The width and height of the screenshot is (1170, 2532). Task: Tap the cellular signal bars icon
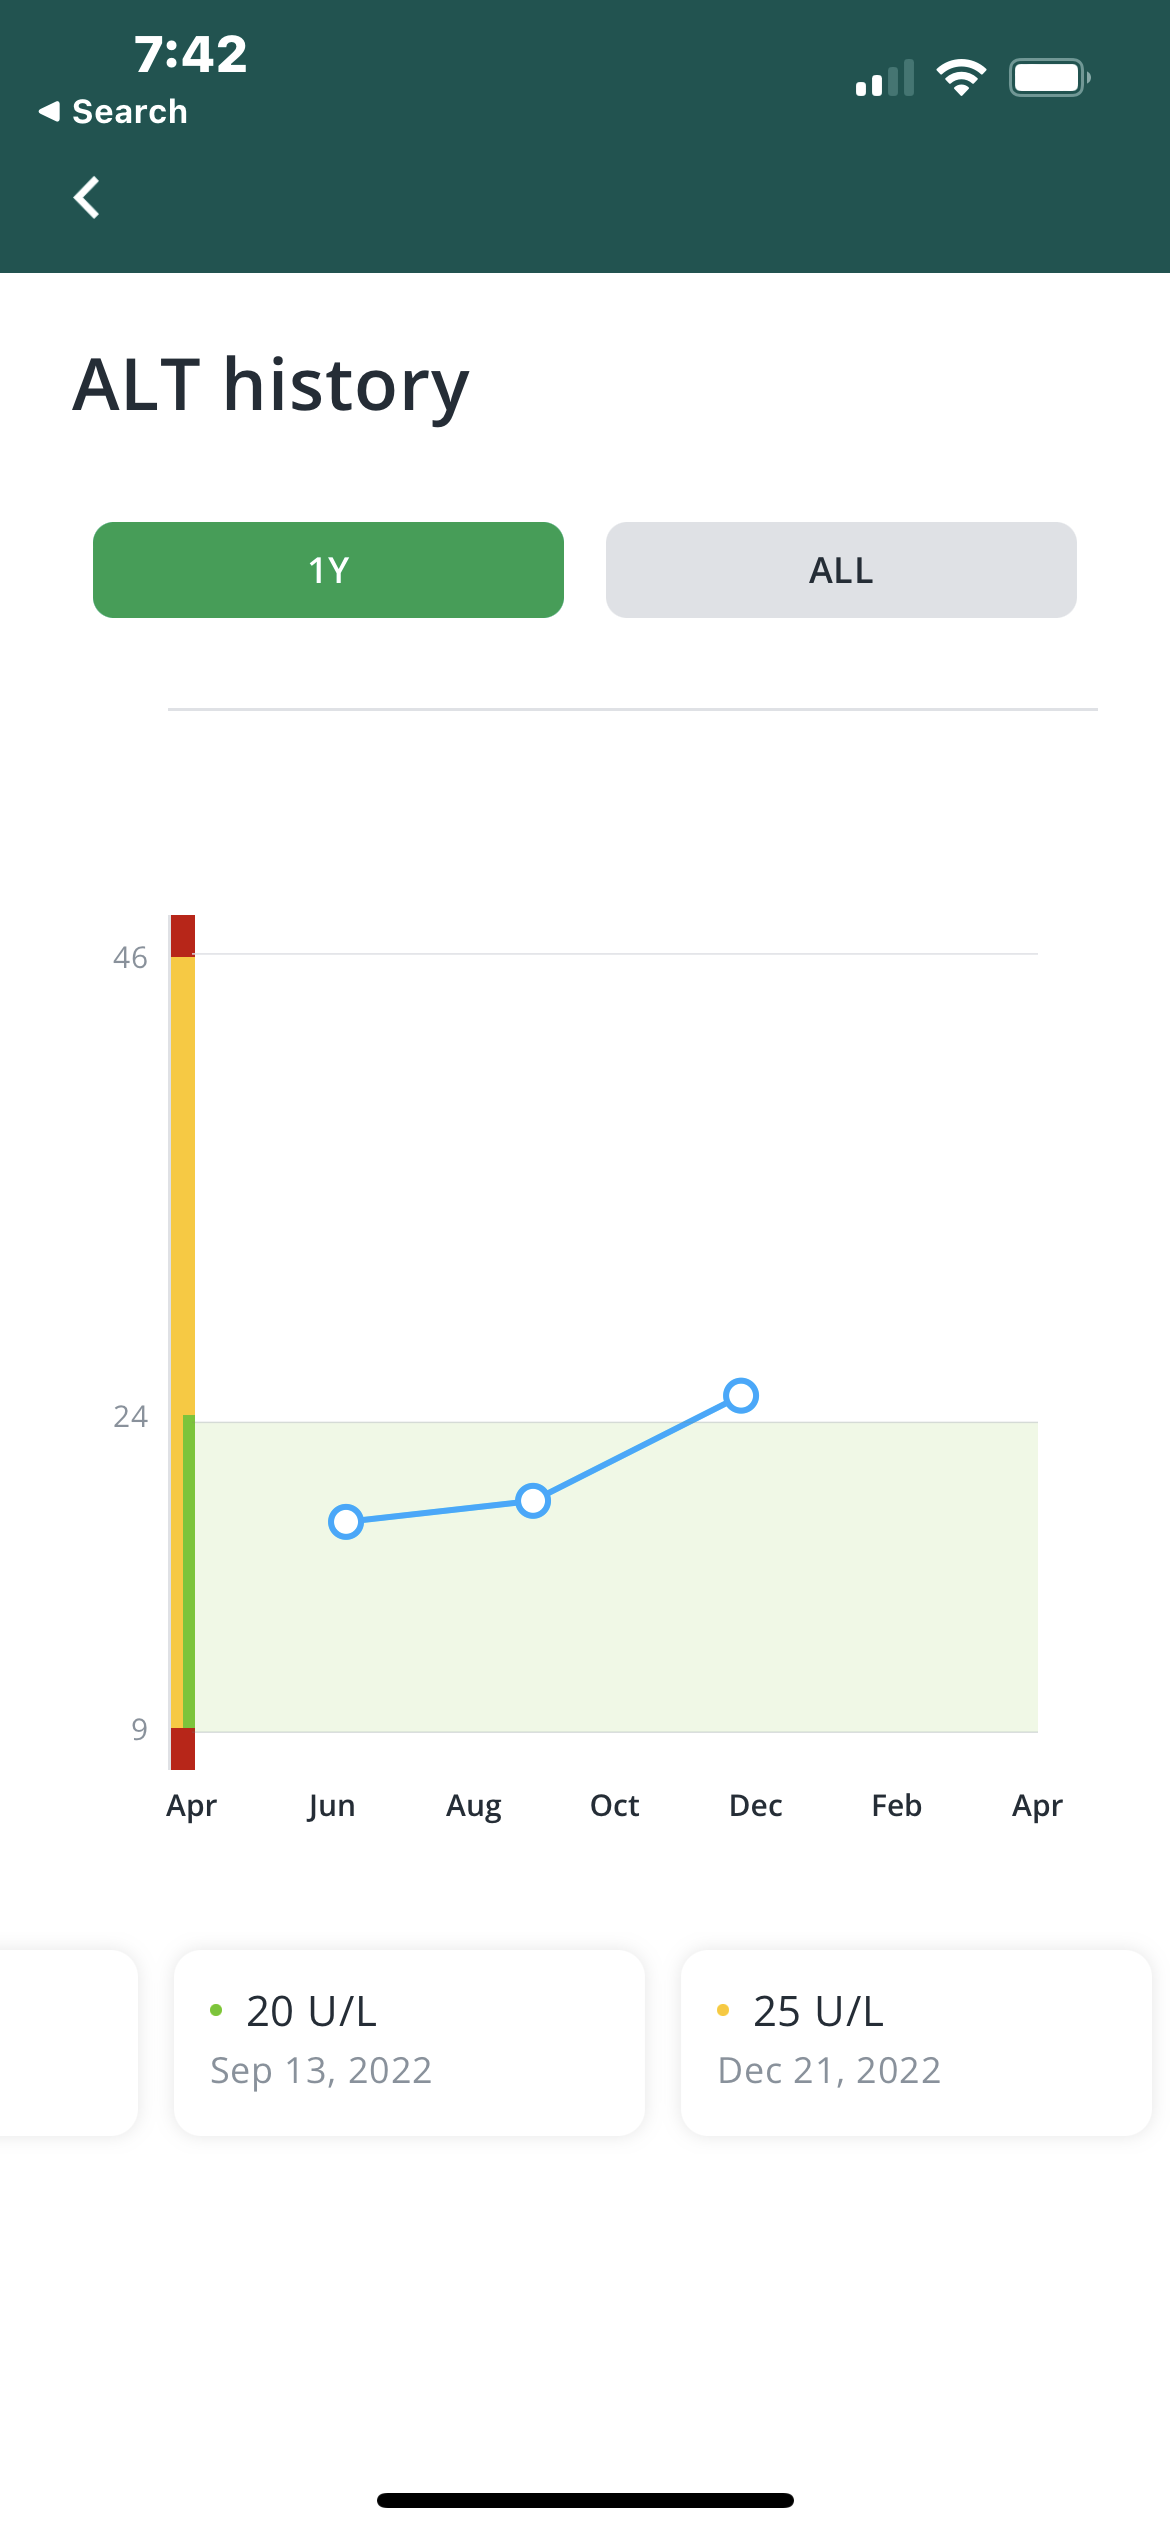(x=885, y=78)
